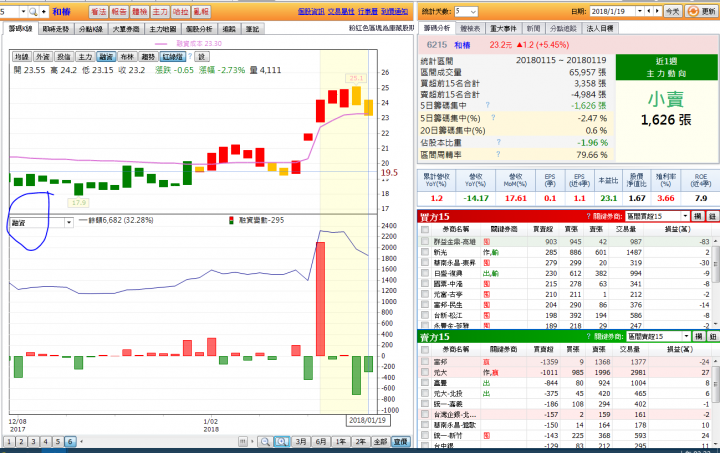Switch to the 主力地圖 tab
The image size is (720, 453).
[163, 29]
